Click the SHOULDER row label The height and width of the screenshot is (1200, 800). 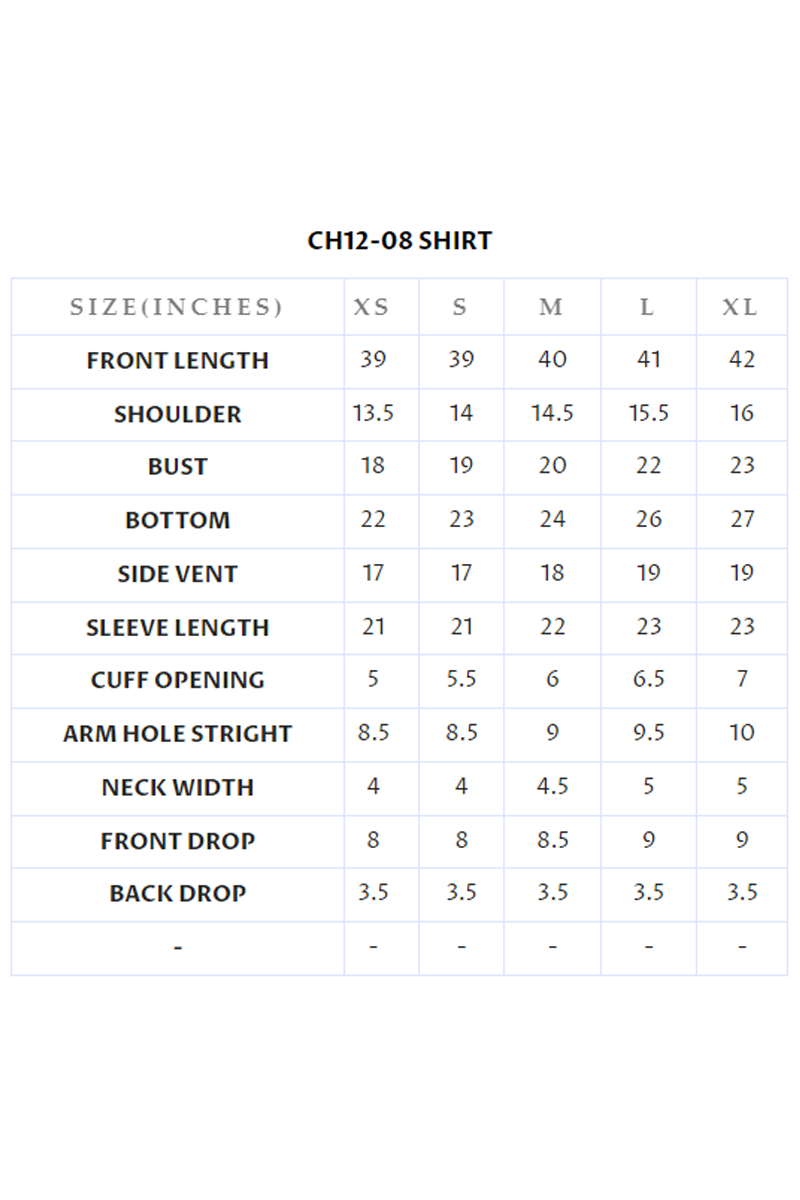(x=177, y=415)
